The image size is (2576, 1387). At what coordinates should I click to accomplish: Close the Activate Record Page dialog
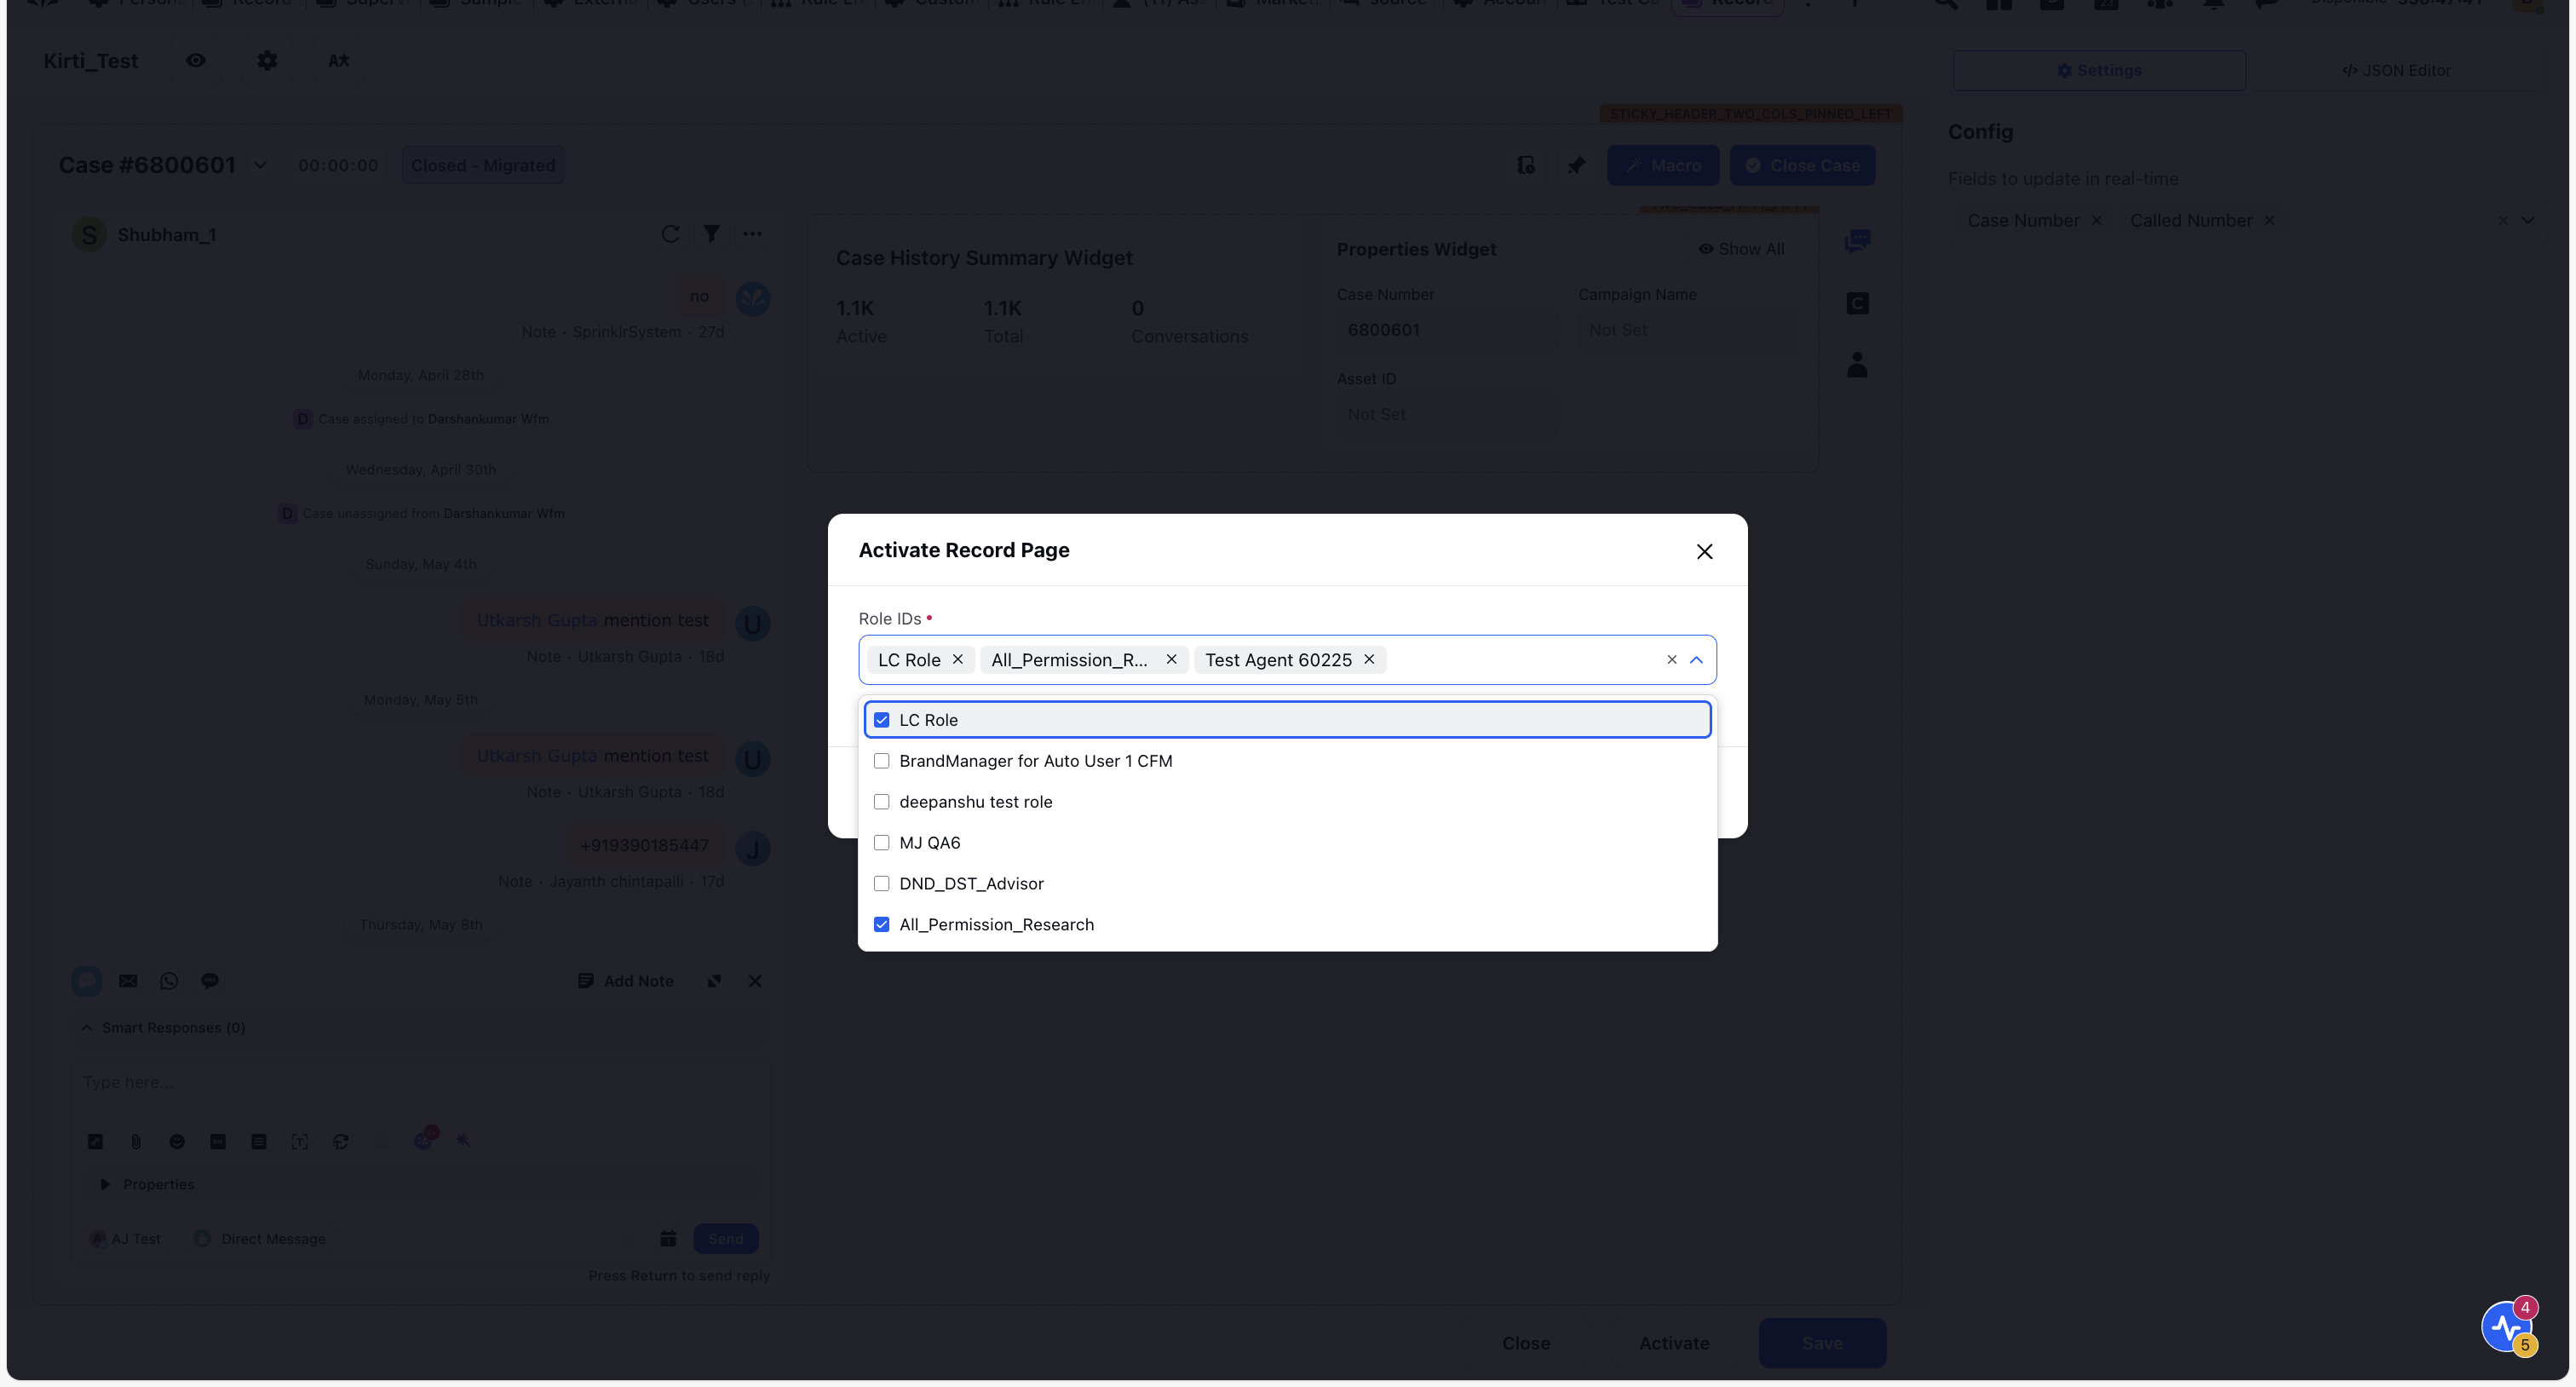[x=1704, y=552]
